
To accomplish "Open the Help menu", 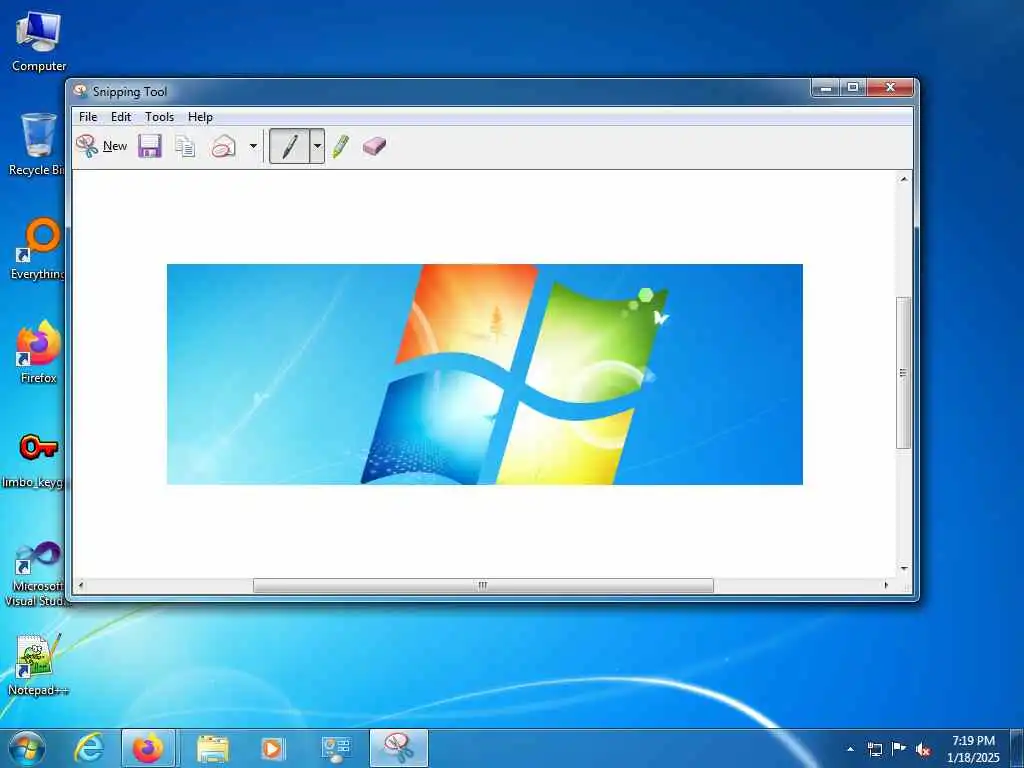I will pos(200,117).
